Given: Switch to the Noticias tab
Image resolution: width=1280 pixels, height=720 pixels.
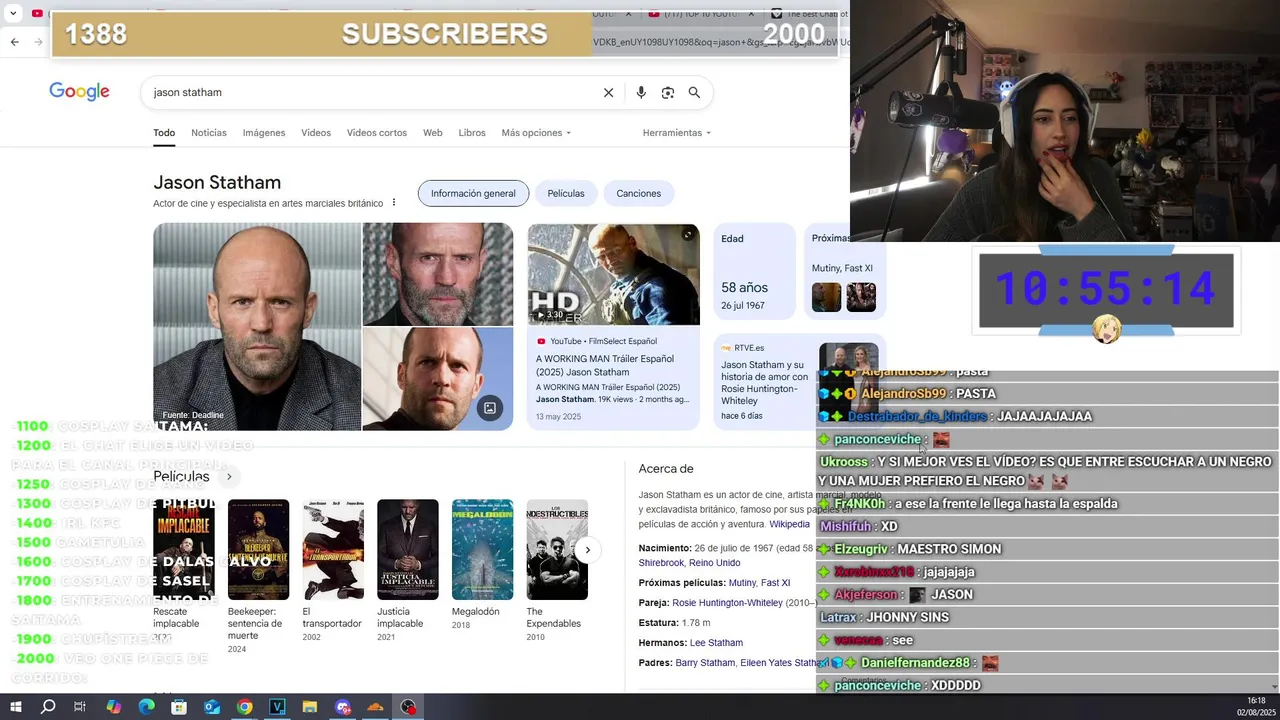Looking at the screenshot, I should point(209,133).
